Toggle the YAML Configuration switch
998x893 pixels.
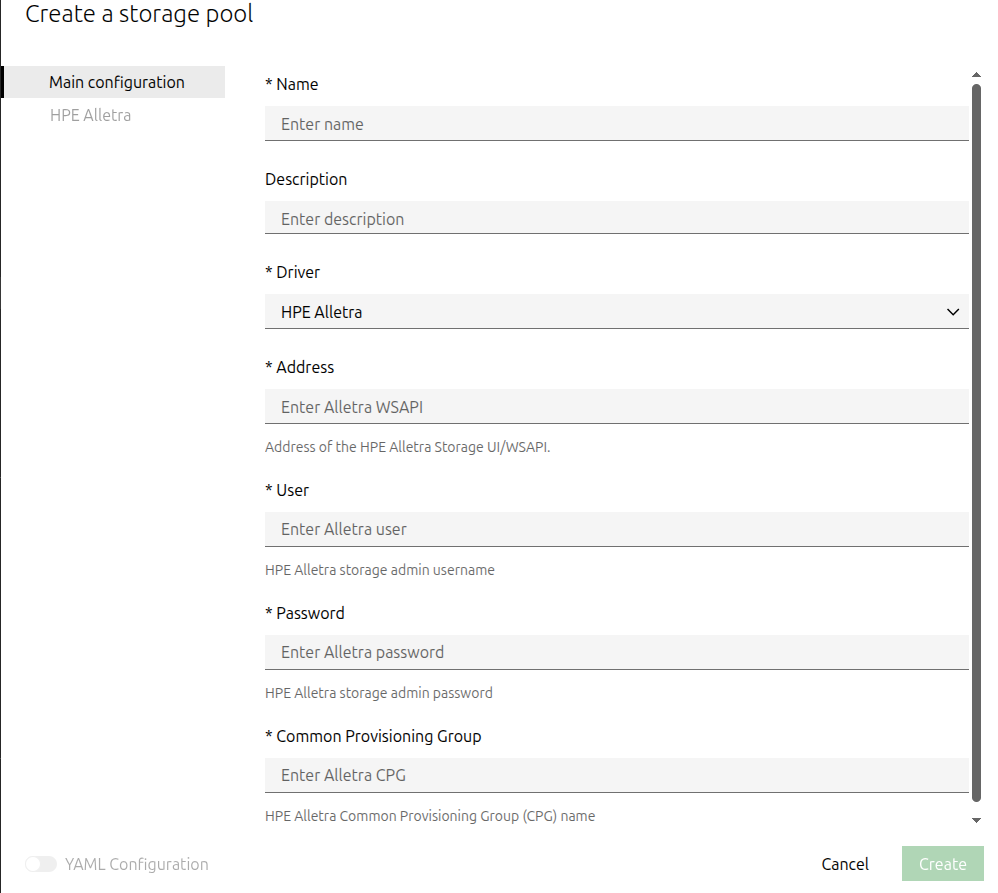pos(41,864)
